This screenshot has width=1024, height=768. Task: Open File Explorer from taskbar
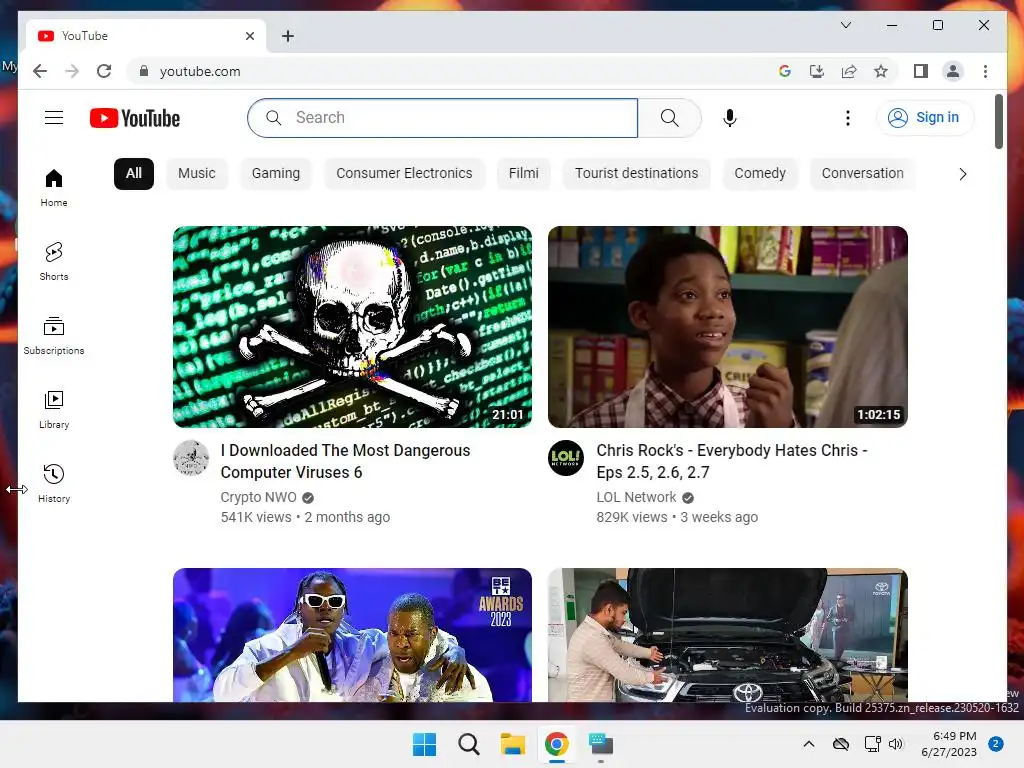pos(513,744)
